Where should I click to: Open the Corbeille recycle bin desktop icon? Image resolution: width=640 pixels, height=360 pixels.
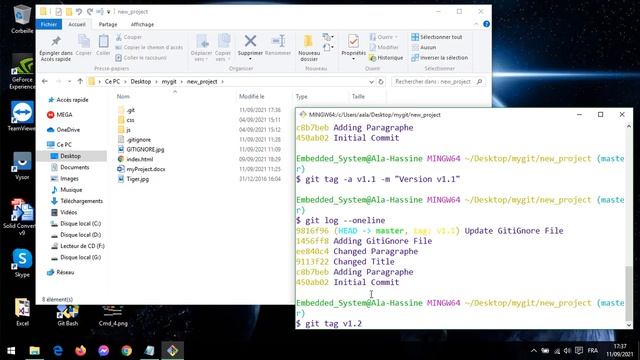click(x=22, y=19)
